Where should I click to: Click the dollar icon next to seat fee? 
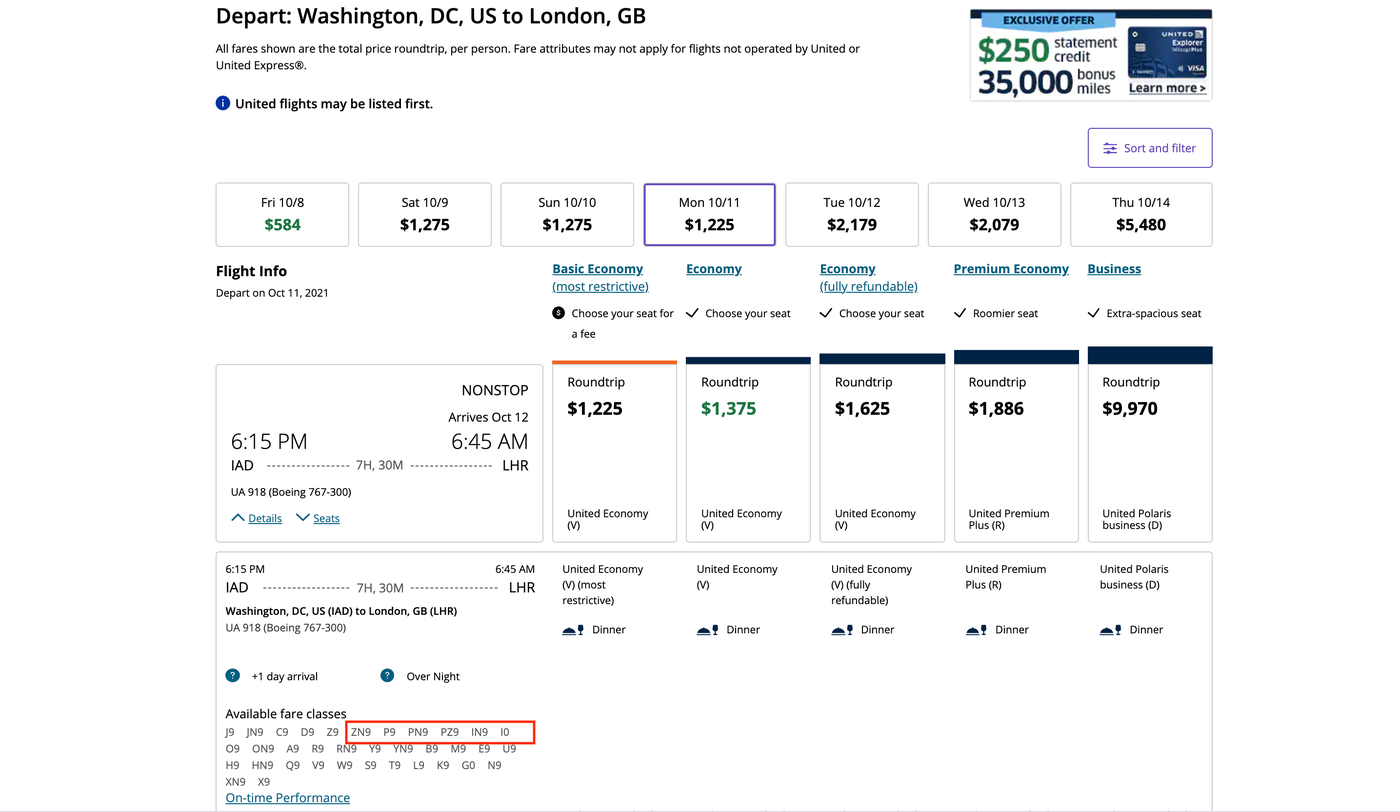[559, 313]
